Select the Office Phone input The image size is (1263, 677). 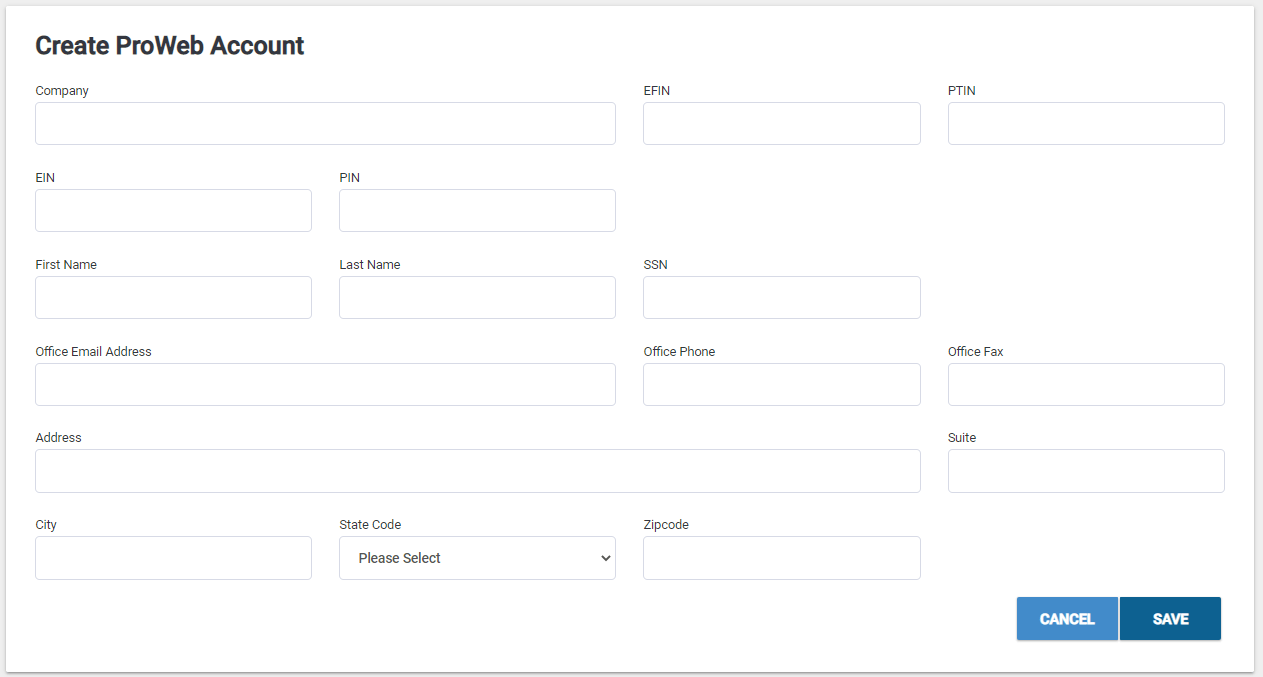click(781, 384)
